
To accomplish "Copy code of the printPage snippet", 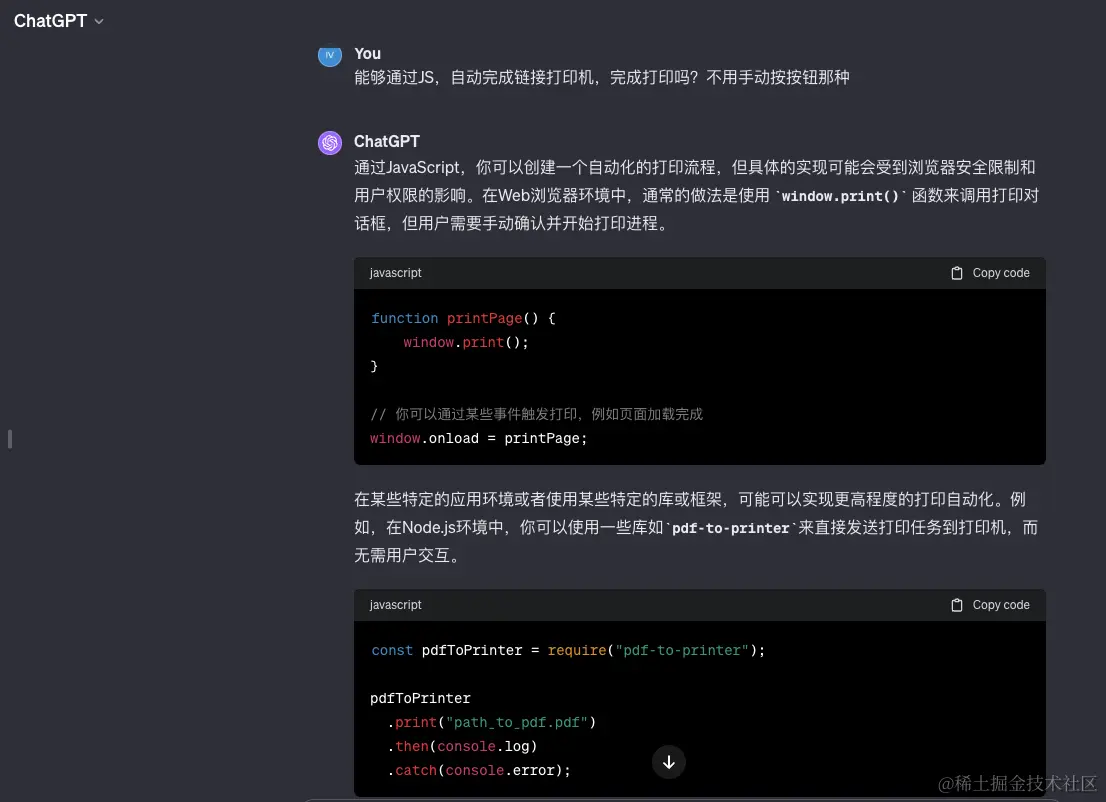I will [x=990, y=273].
